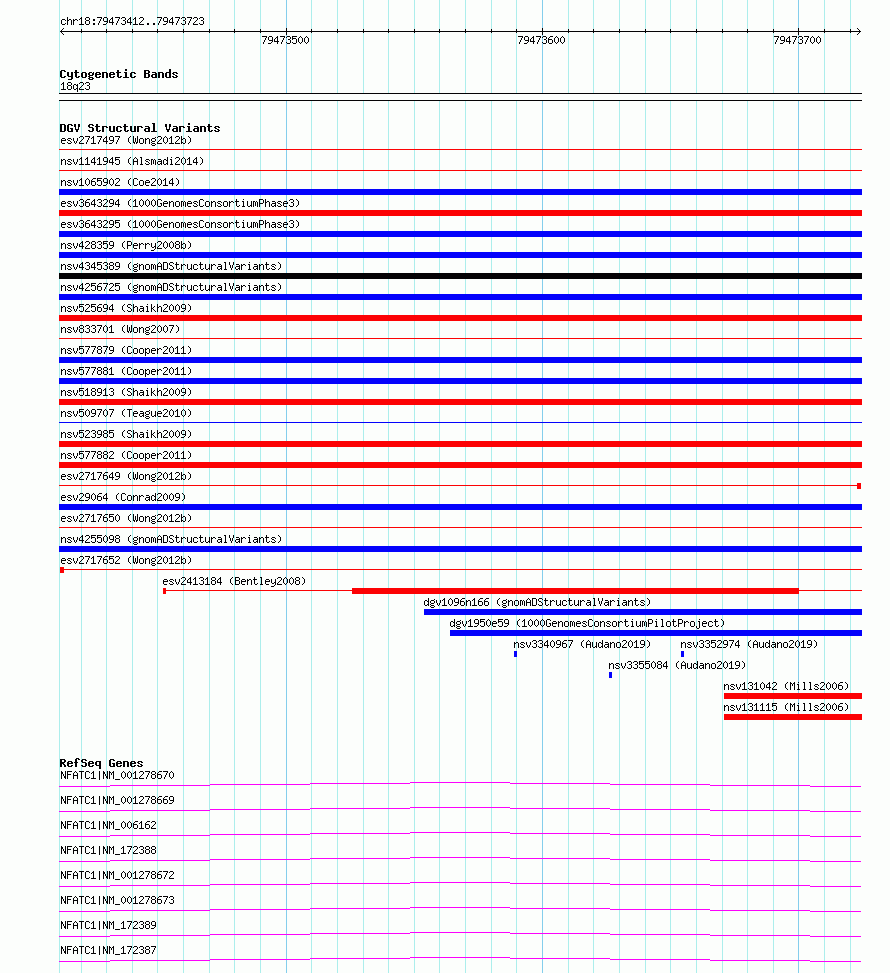Open variant dgv1096n166 (gnomADStructuralVariants)
The height and width of the screenshot is (973, 890).
click(537, 603)
